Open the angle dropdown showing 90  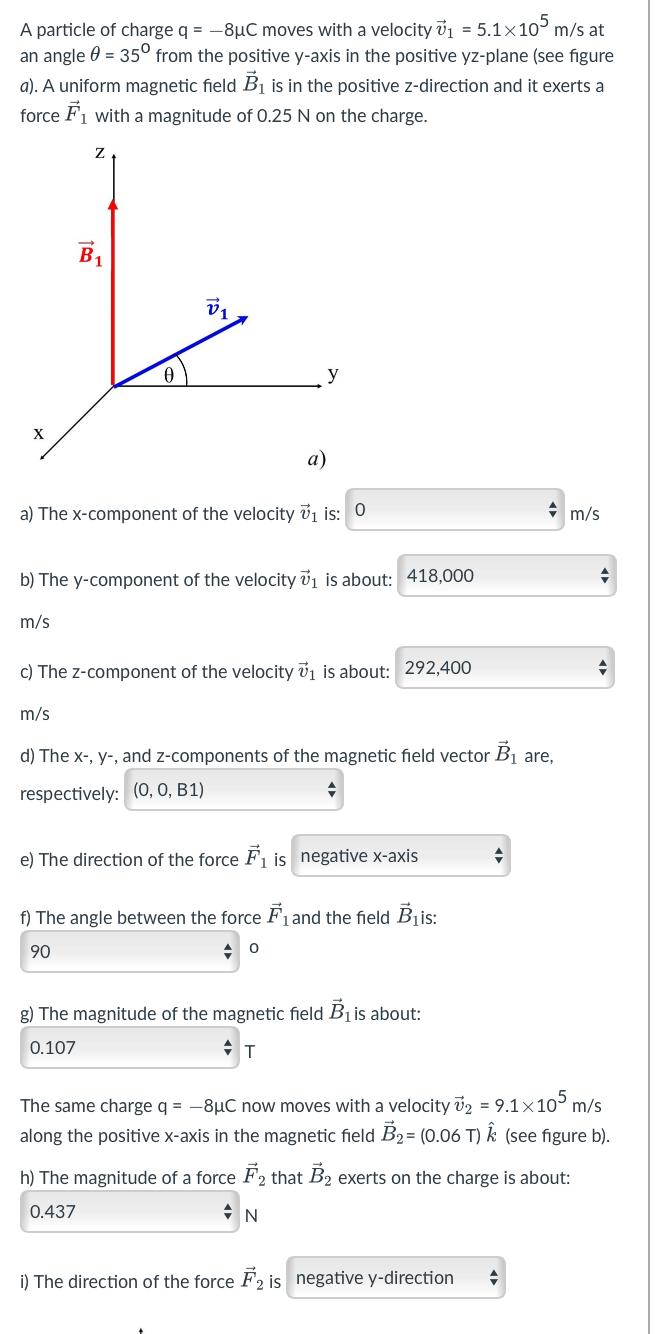coord(120,951)
